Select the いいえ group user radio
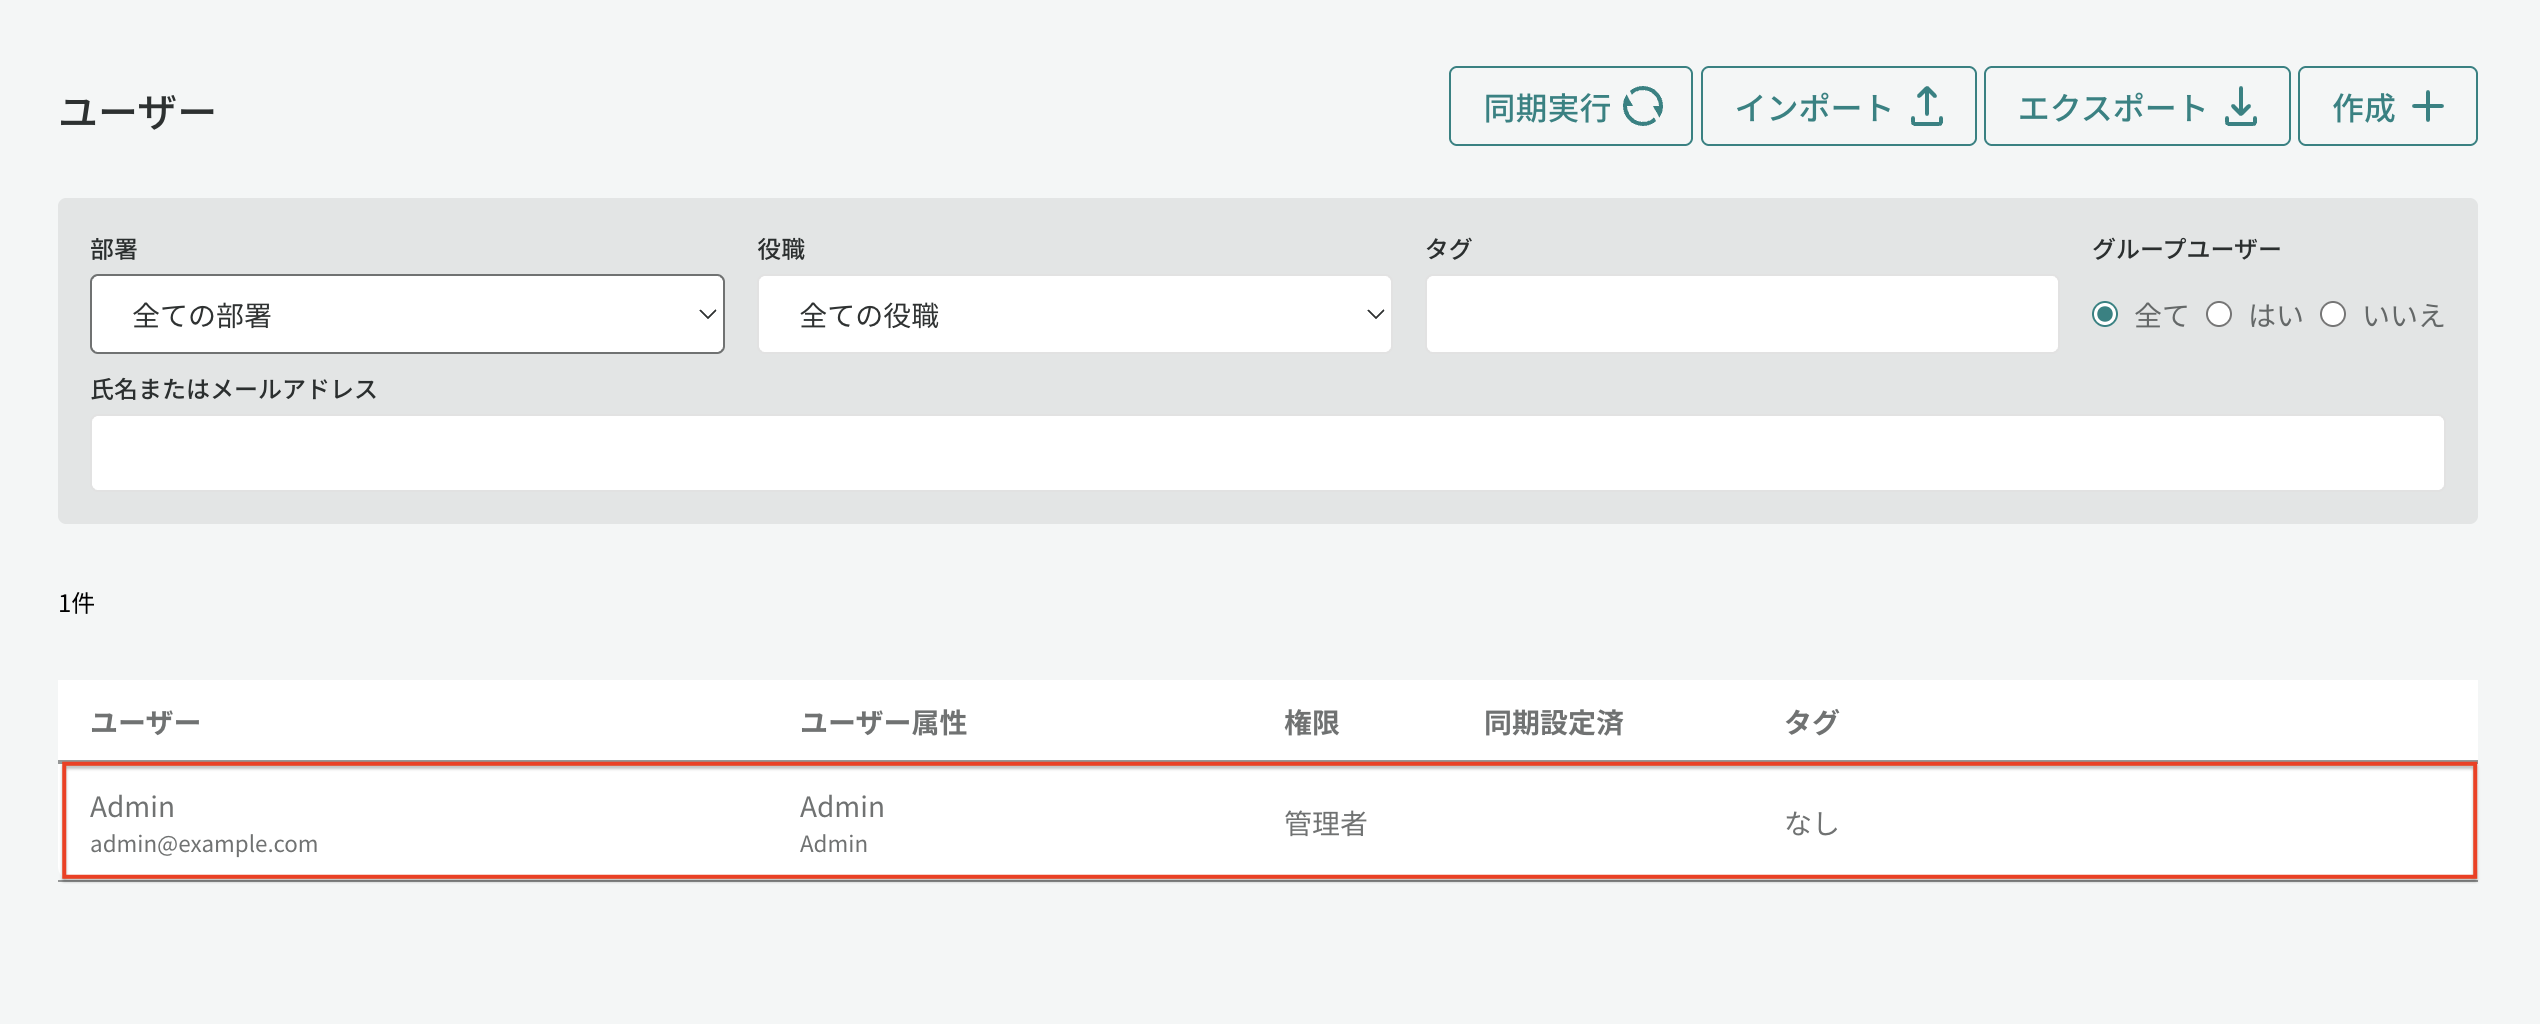Image resolution: width=2540 pixels, height=1024 pixels. [x=2333, y=315]
